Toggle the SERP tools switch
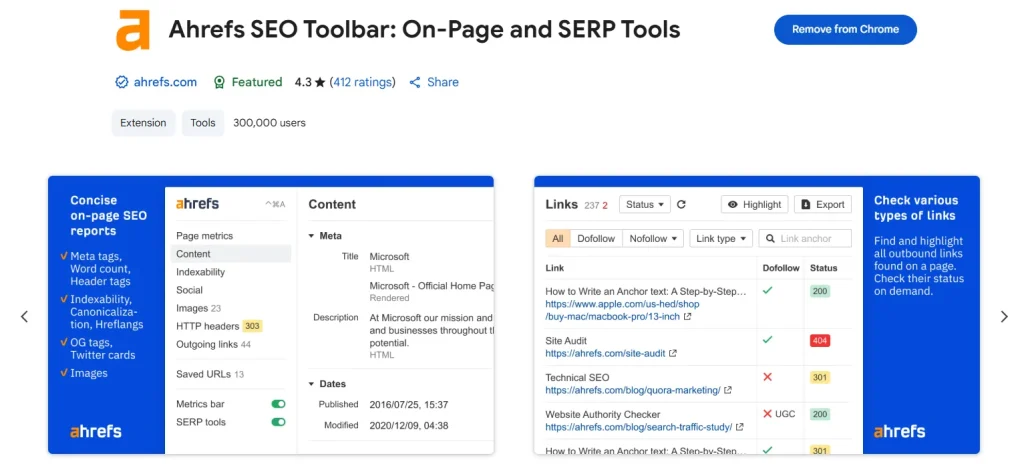 point(278,422)
